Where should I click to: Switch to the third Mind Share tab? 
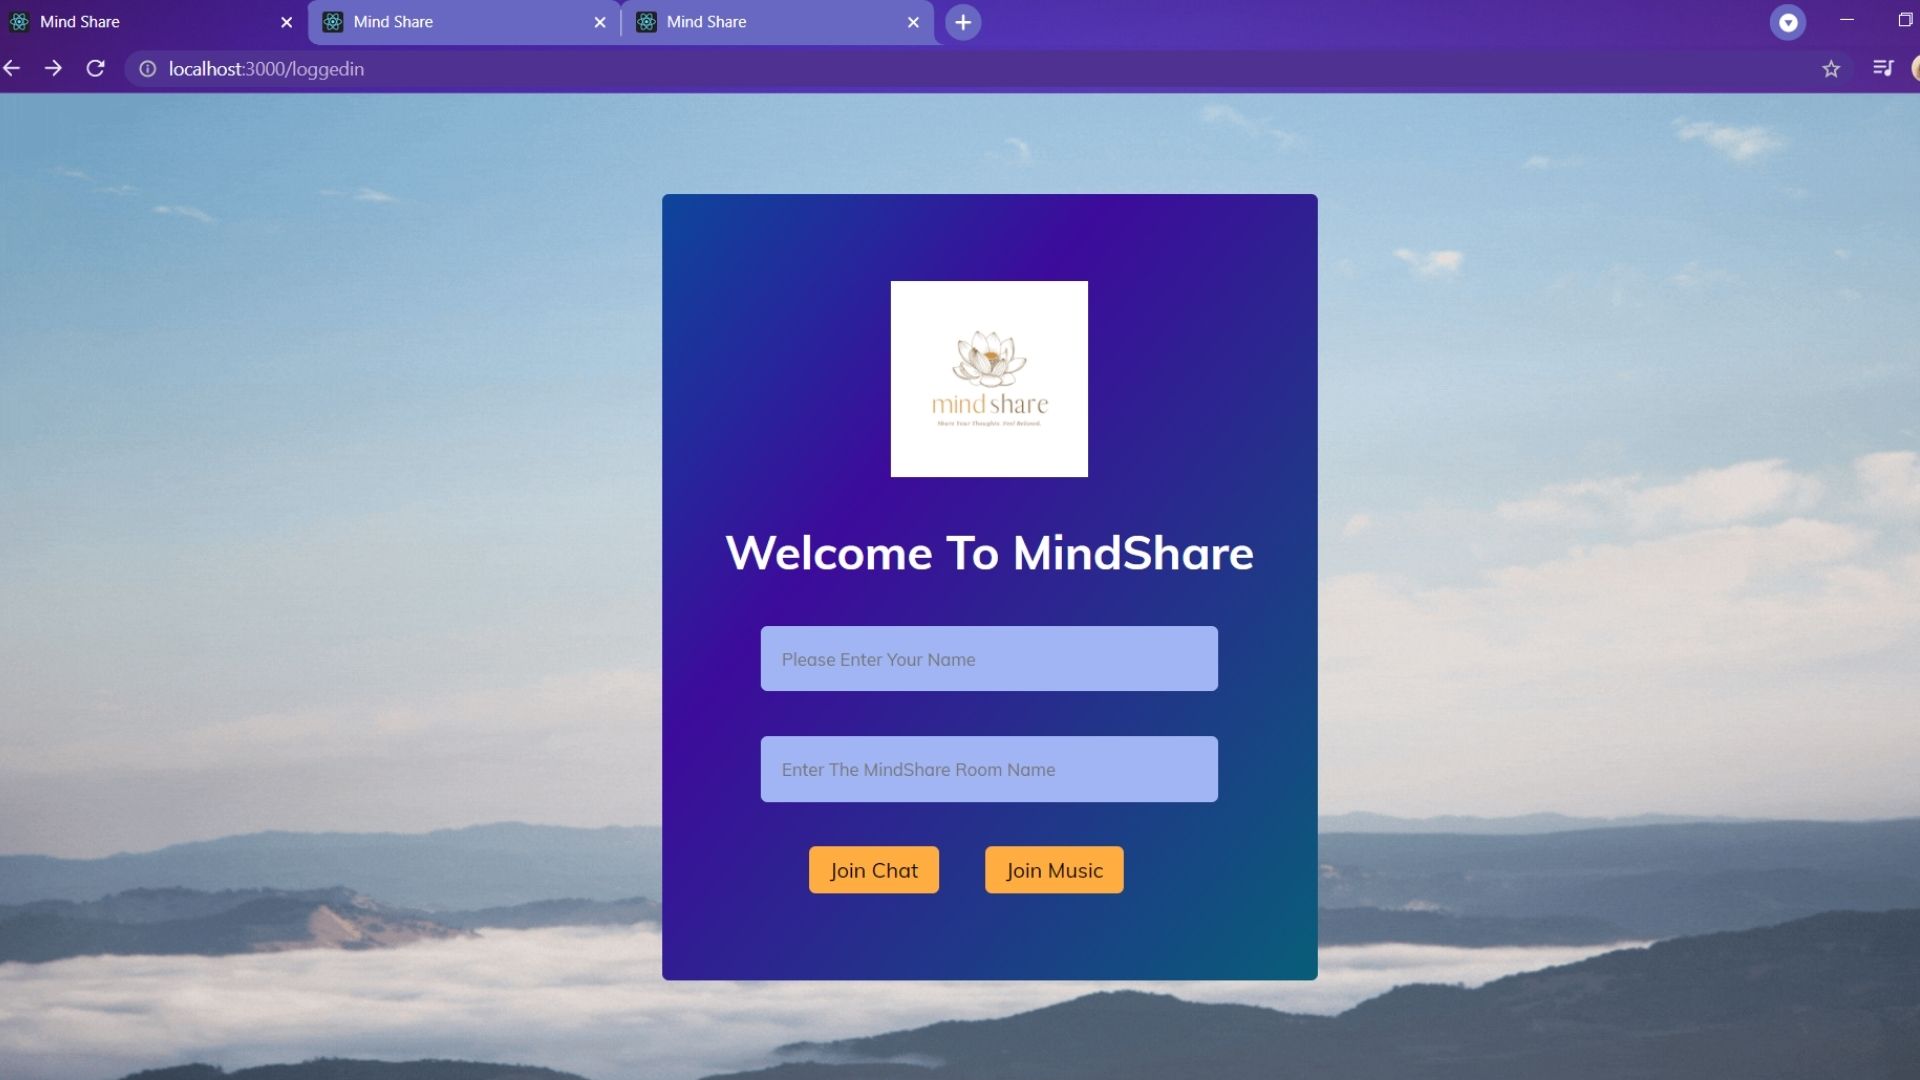(x=760, y=22)
